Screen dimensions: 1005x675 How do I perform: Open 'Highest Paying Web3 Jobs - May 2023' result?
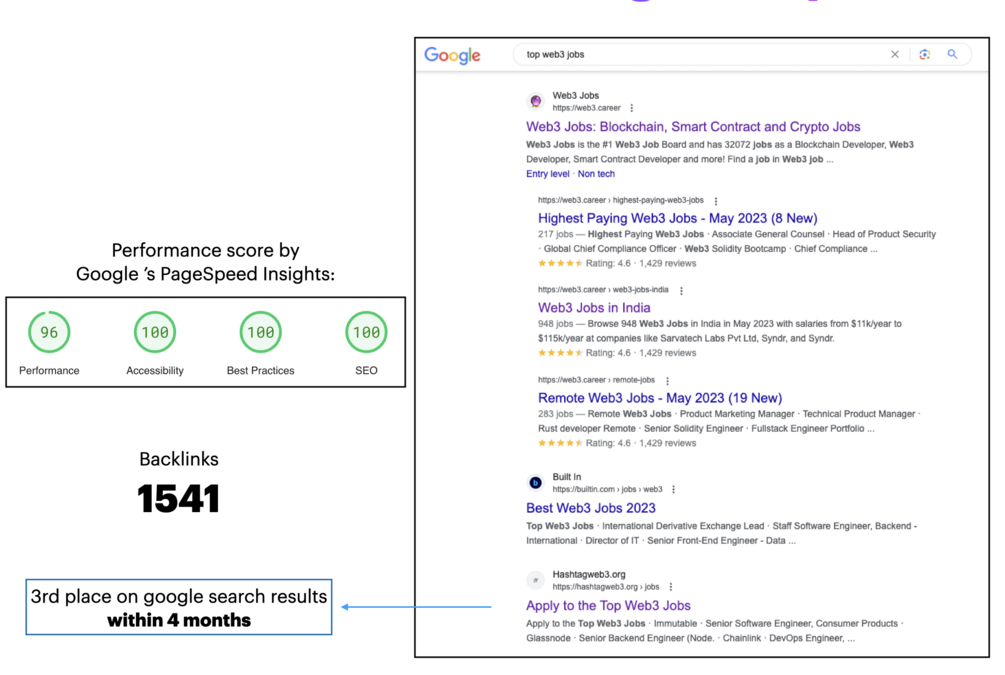pyautogui.click(x=677, y=218)
